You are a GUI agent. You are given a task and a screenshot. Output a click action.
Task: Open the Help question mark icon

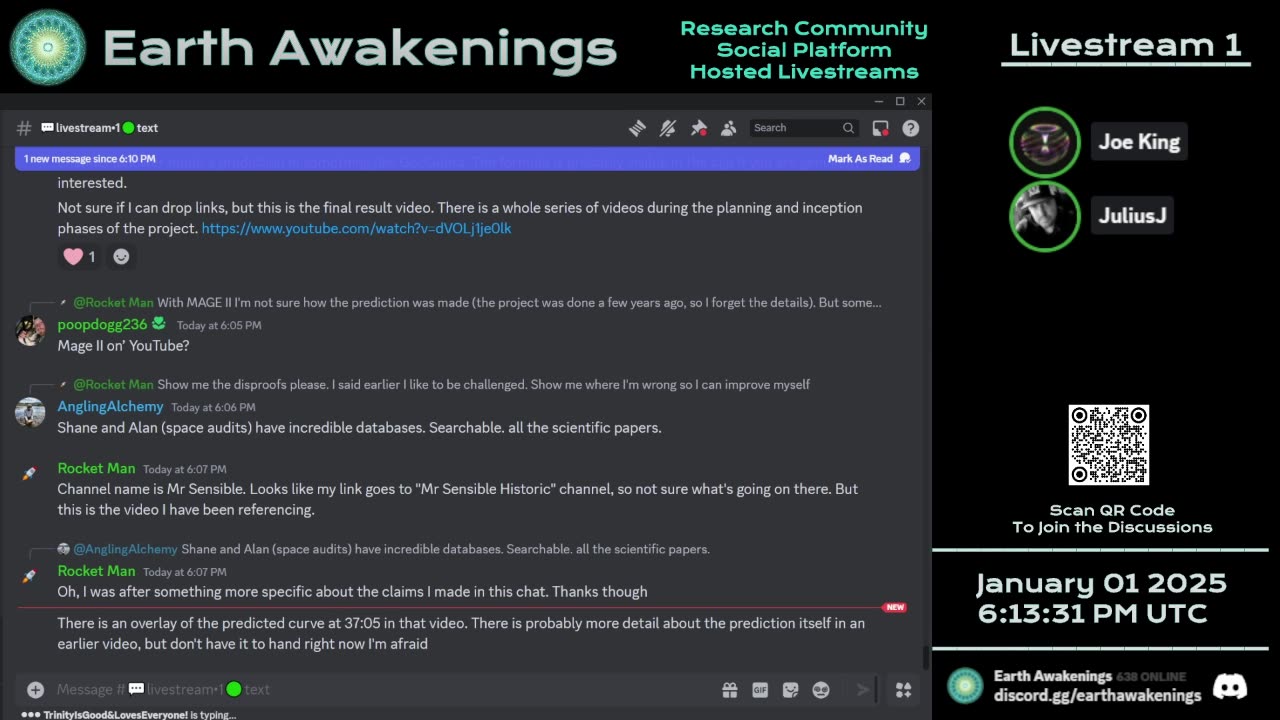tap(910, 128)
